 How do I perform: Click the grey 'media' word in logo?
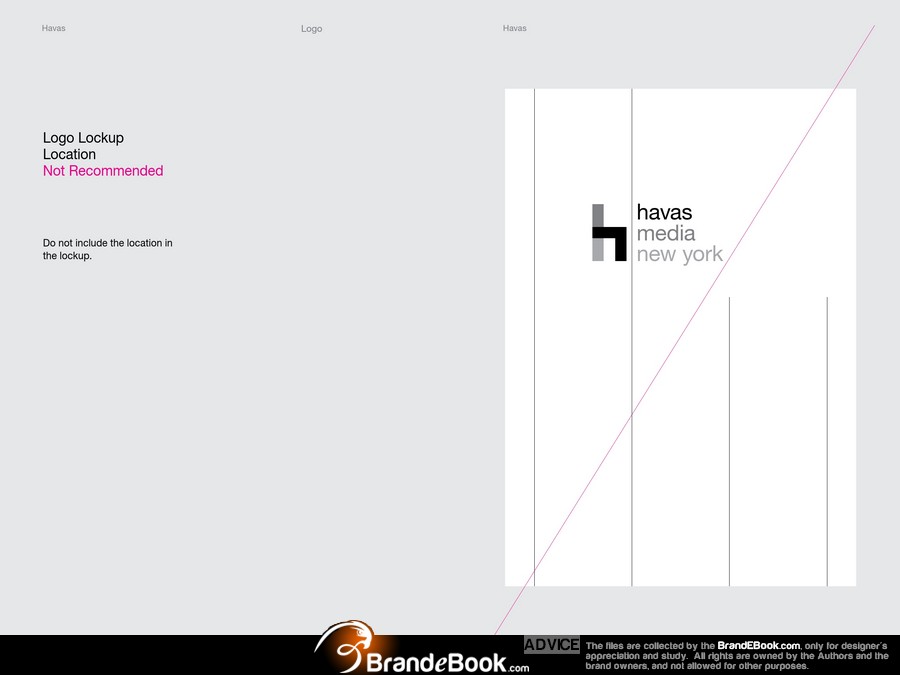tap(666, 234)
